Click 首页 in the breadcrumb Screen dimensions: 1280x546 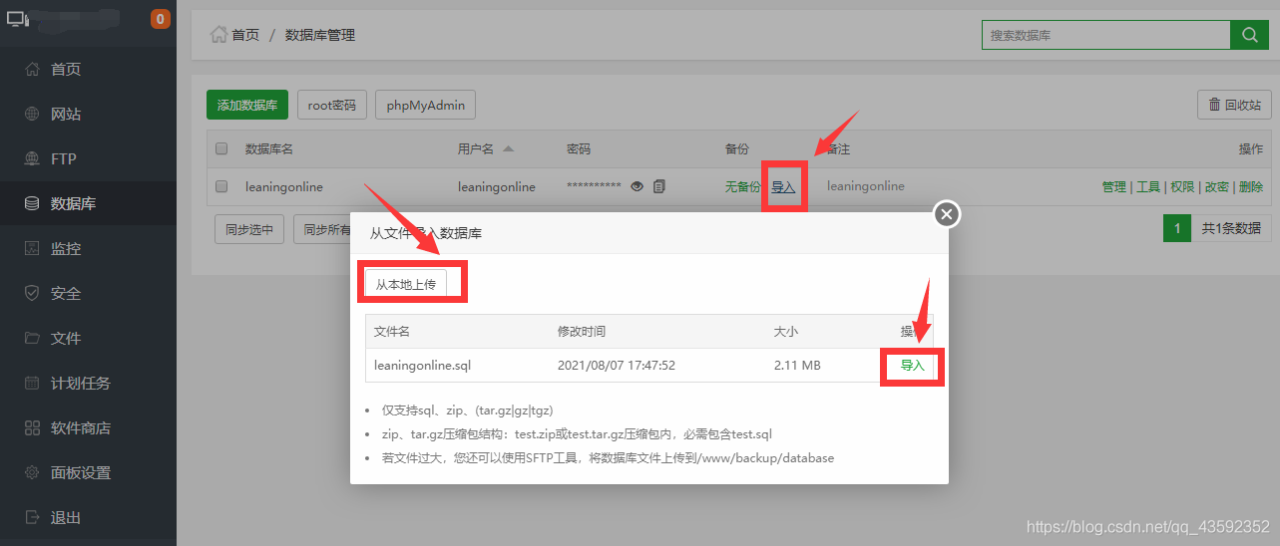(245, 35)
